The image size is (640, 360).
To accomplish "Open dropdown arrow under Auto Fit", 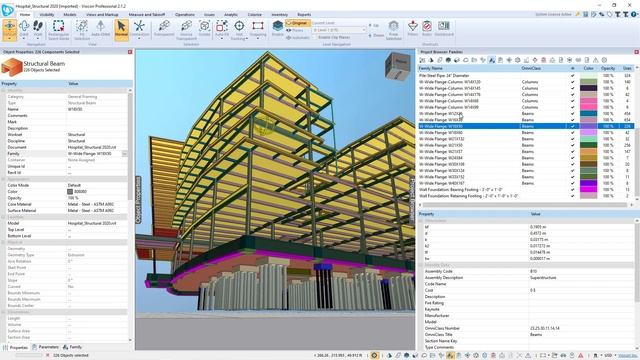I will (222, 39).
